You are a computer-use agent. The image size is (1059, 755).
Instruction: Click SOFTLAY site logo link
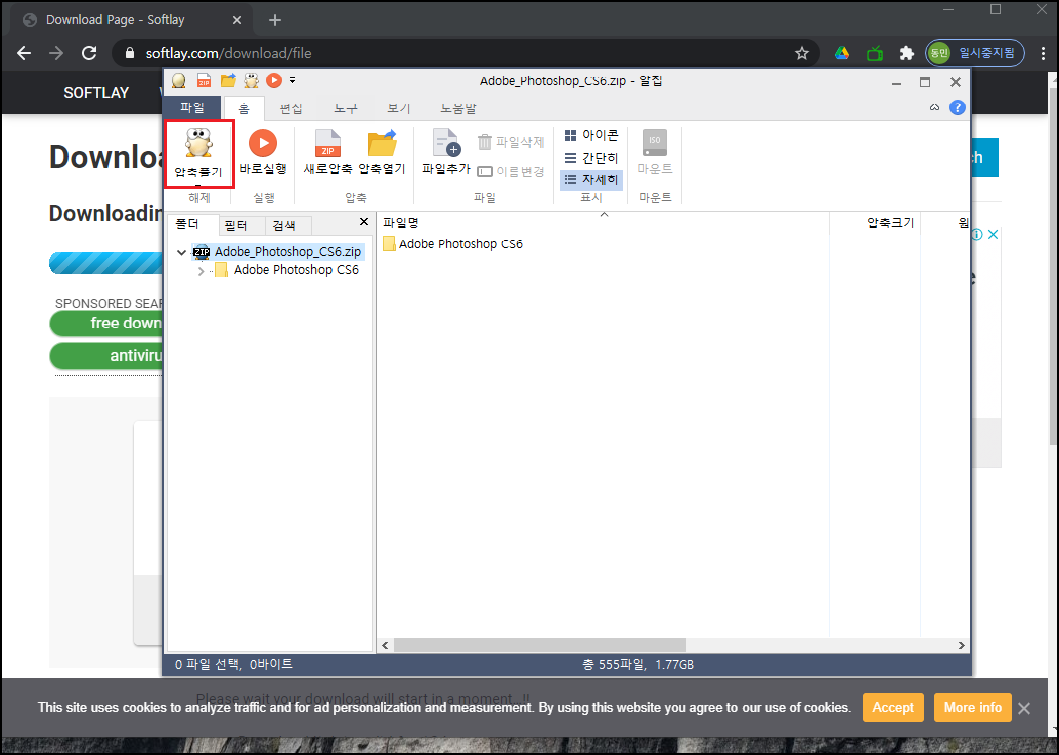[x=96, y=93]
